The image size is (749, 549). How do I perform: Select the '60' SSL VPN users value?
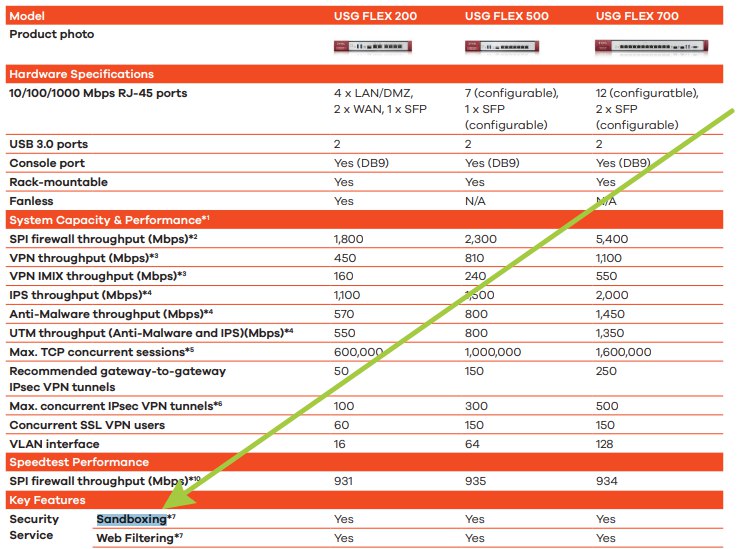pos(342,425)
